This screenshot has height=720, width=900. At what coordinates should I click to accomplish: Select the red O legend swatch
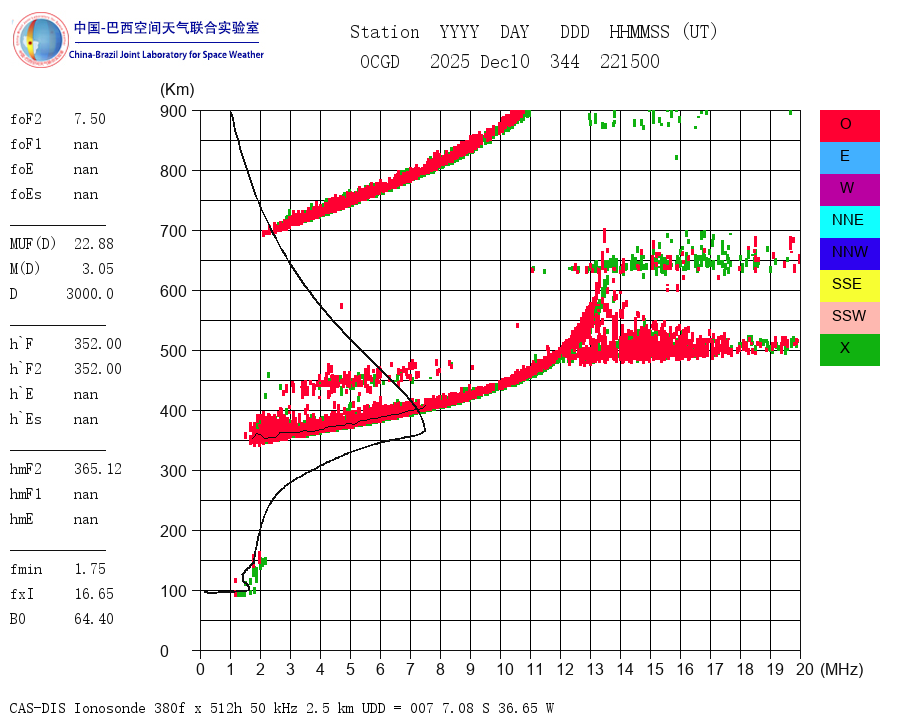tap(849, 126)
